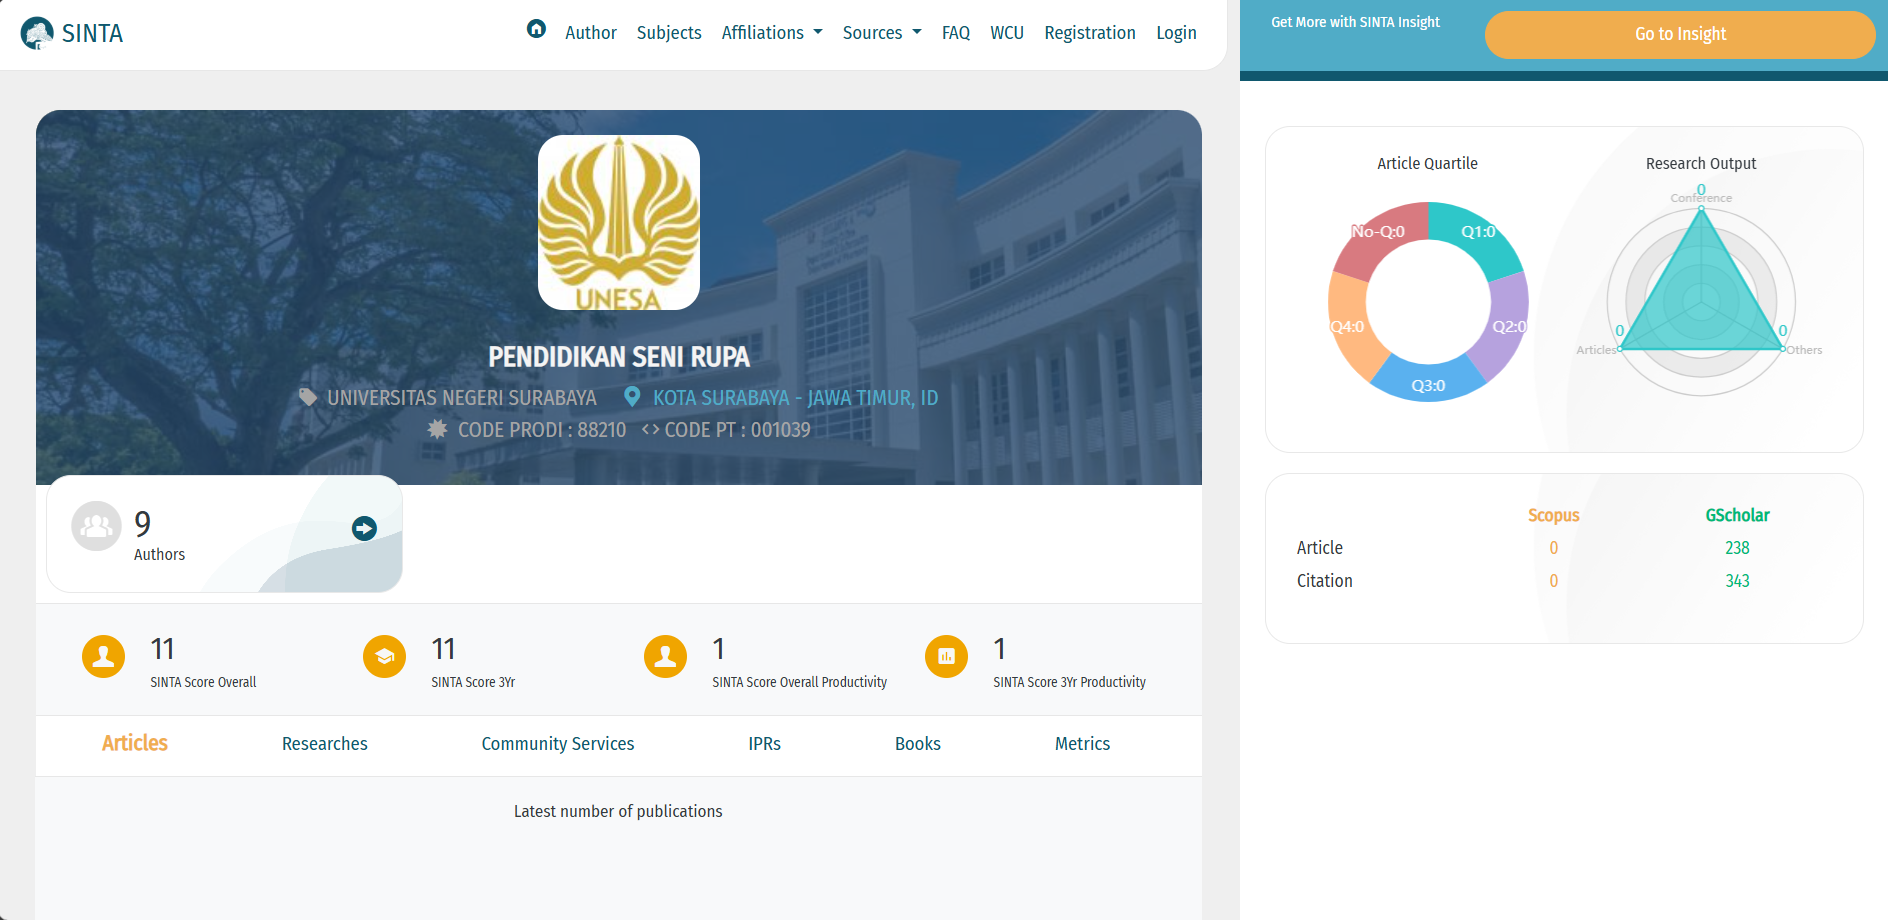The width and height of the screenshot is (1888, 920).
Task: Switch to the Researches tab
Action: pyautogui.click(x=324, y=743)
